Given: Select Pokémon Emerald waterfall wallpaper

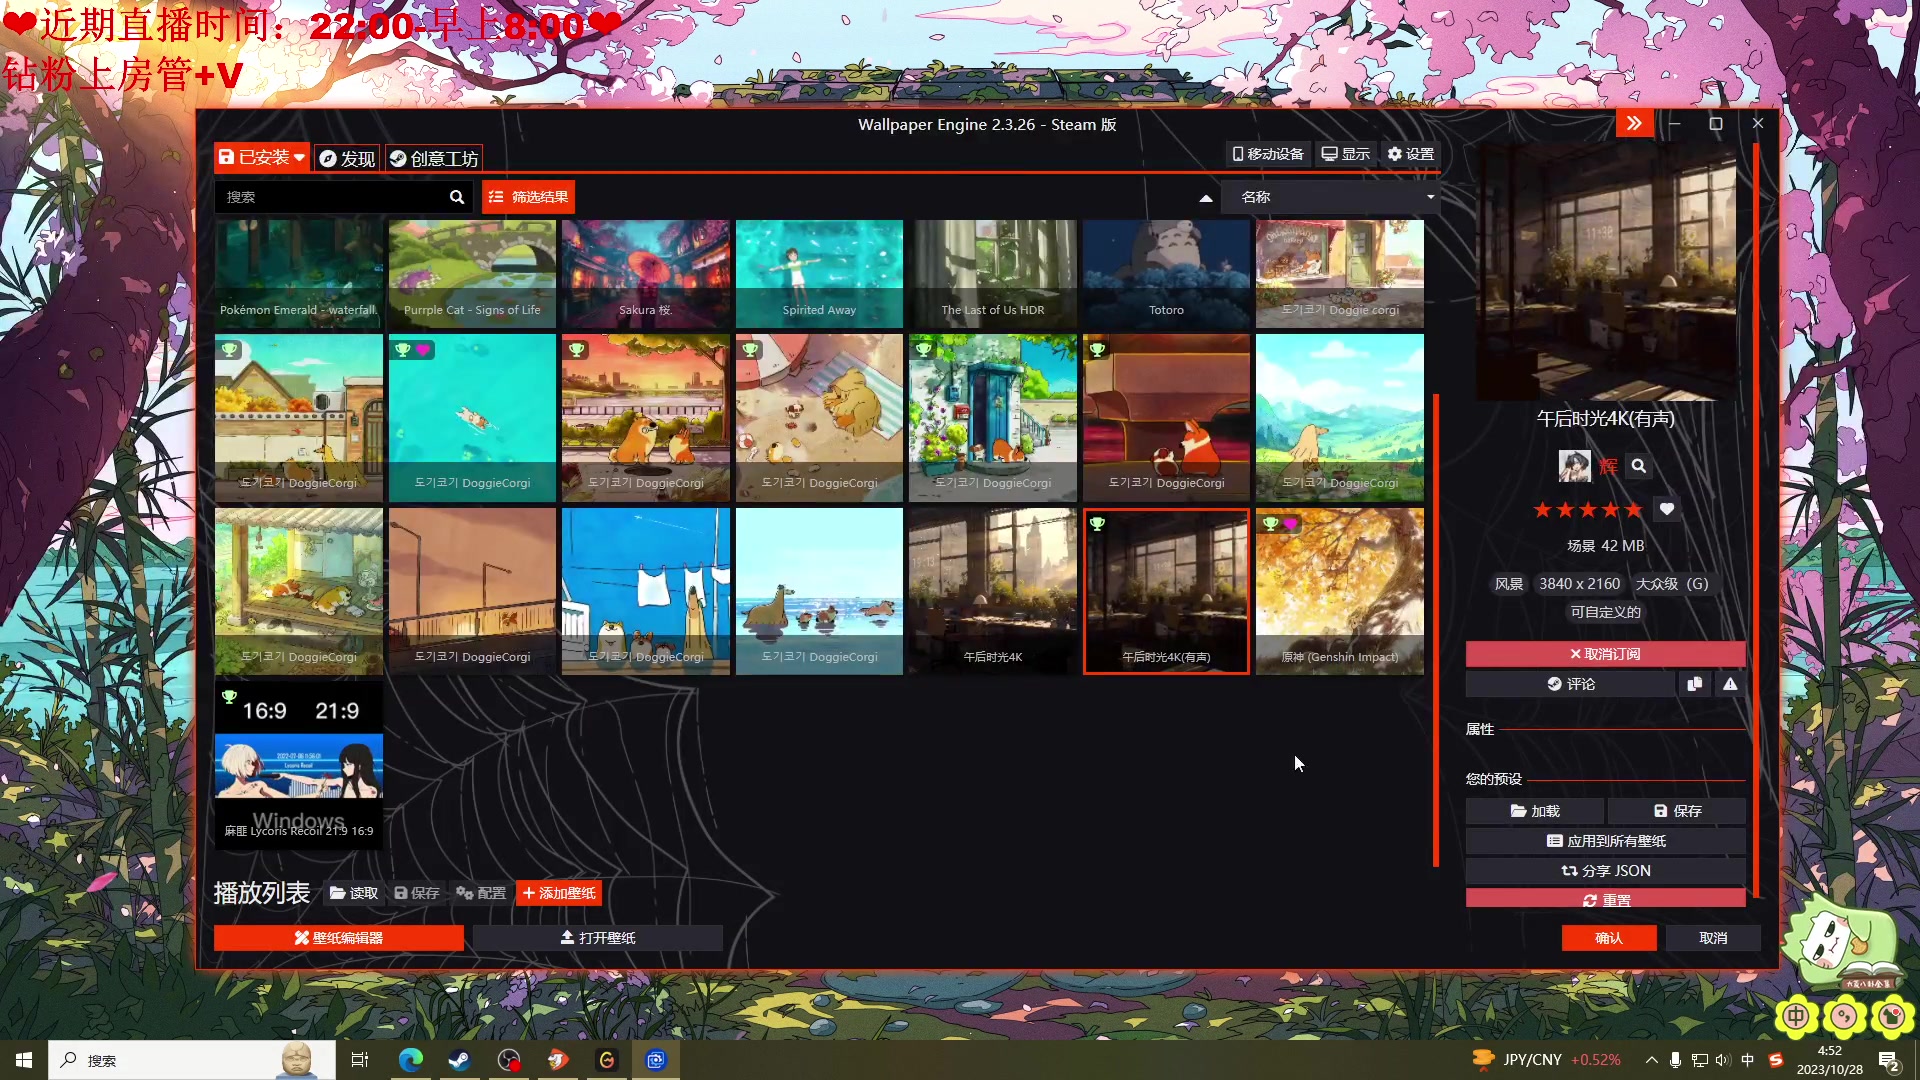Looking at the screenshot, I should (x=298, y=274).
